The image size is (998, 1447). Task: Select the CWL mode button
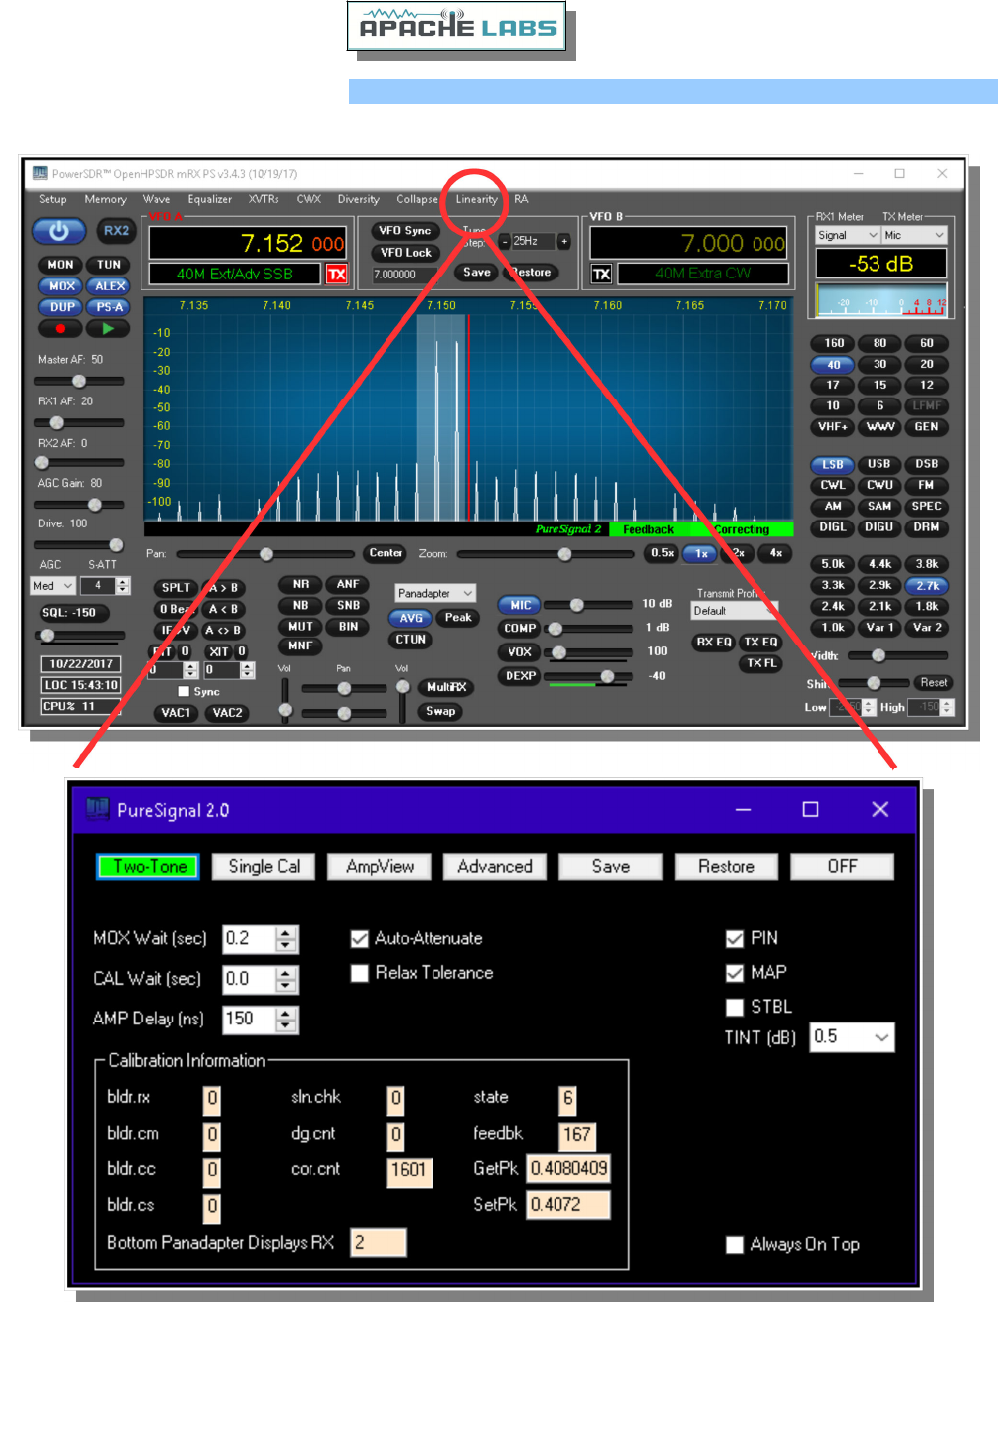click(x=833, y=486)
